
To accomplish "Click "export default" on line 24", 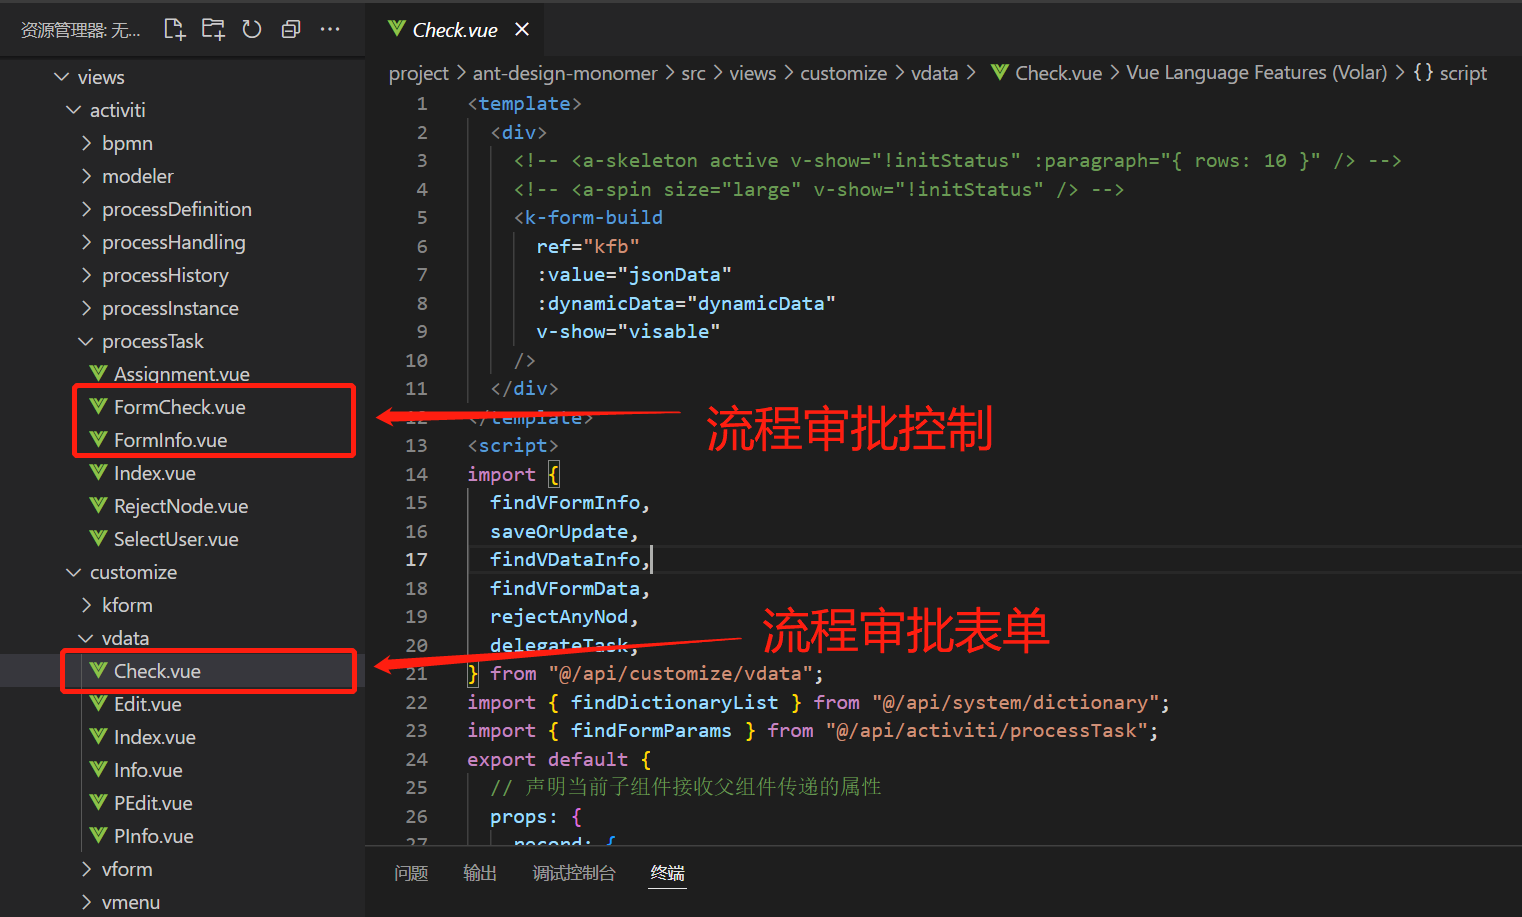I will click(x=547, y=760).
